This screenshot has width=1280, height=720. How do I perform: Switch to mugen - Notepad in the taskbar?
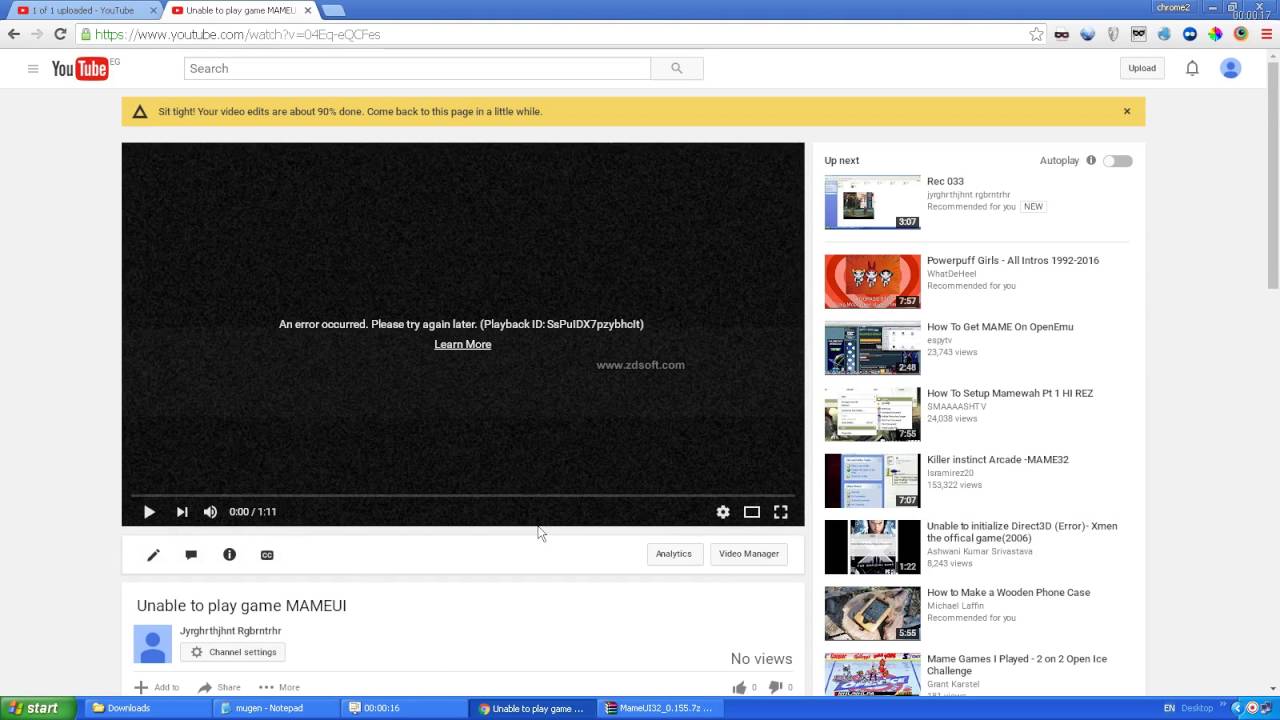tap(275, 708)
